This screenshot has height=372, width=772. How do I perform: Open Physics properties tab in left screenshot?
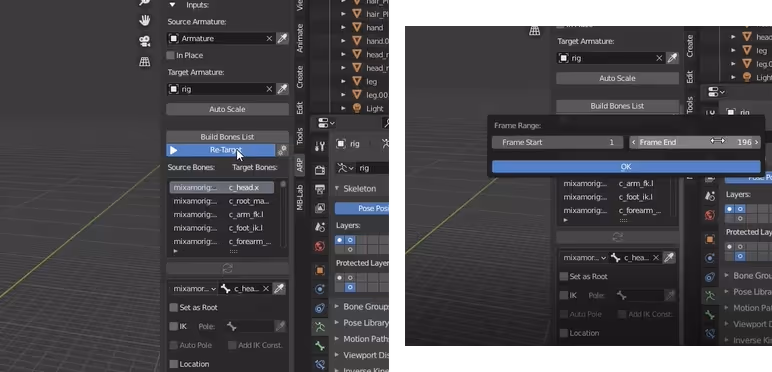pos(320,289)
